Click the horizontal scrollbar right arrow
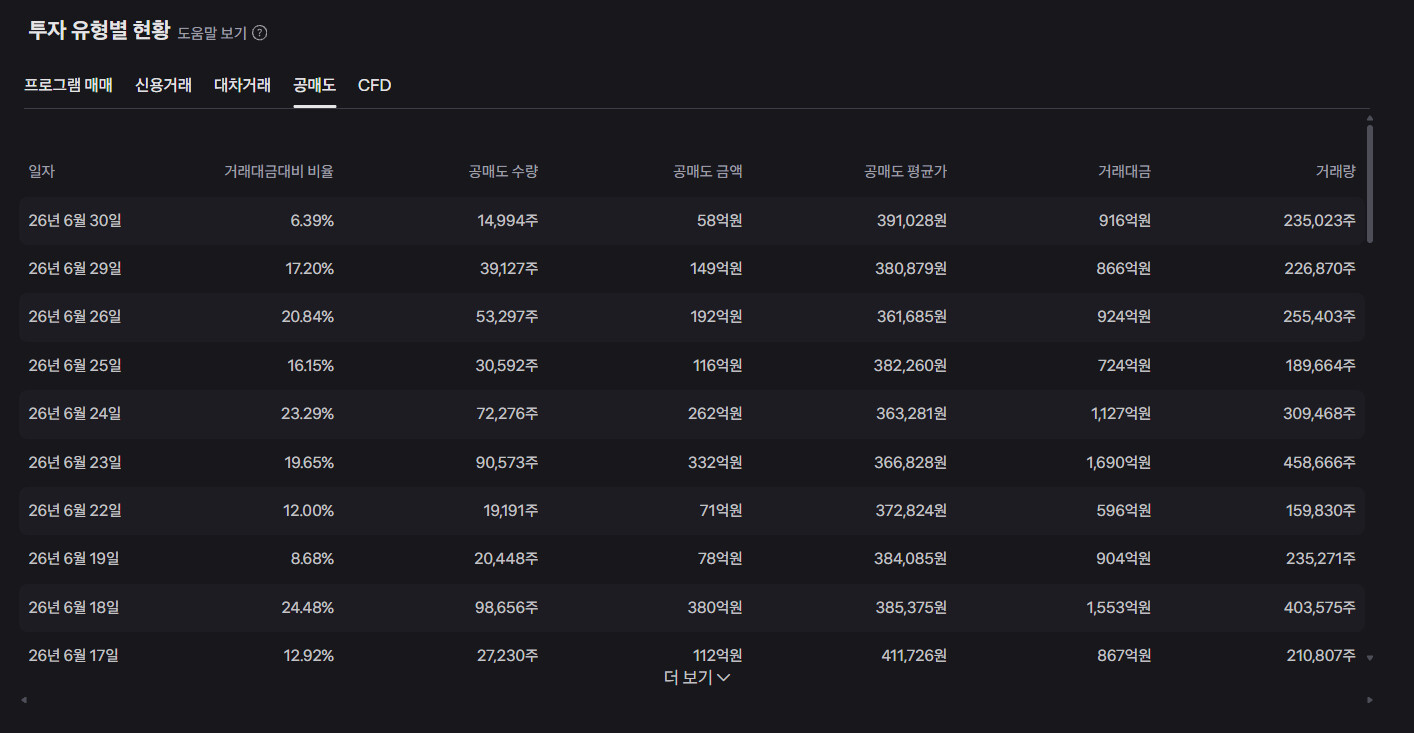Image resolution: width=1414 pixels, height=733 pixels. click(1369, 700)
